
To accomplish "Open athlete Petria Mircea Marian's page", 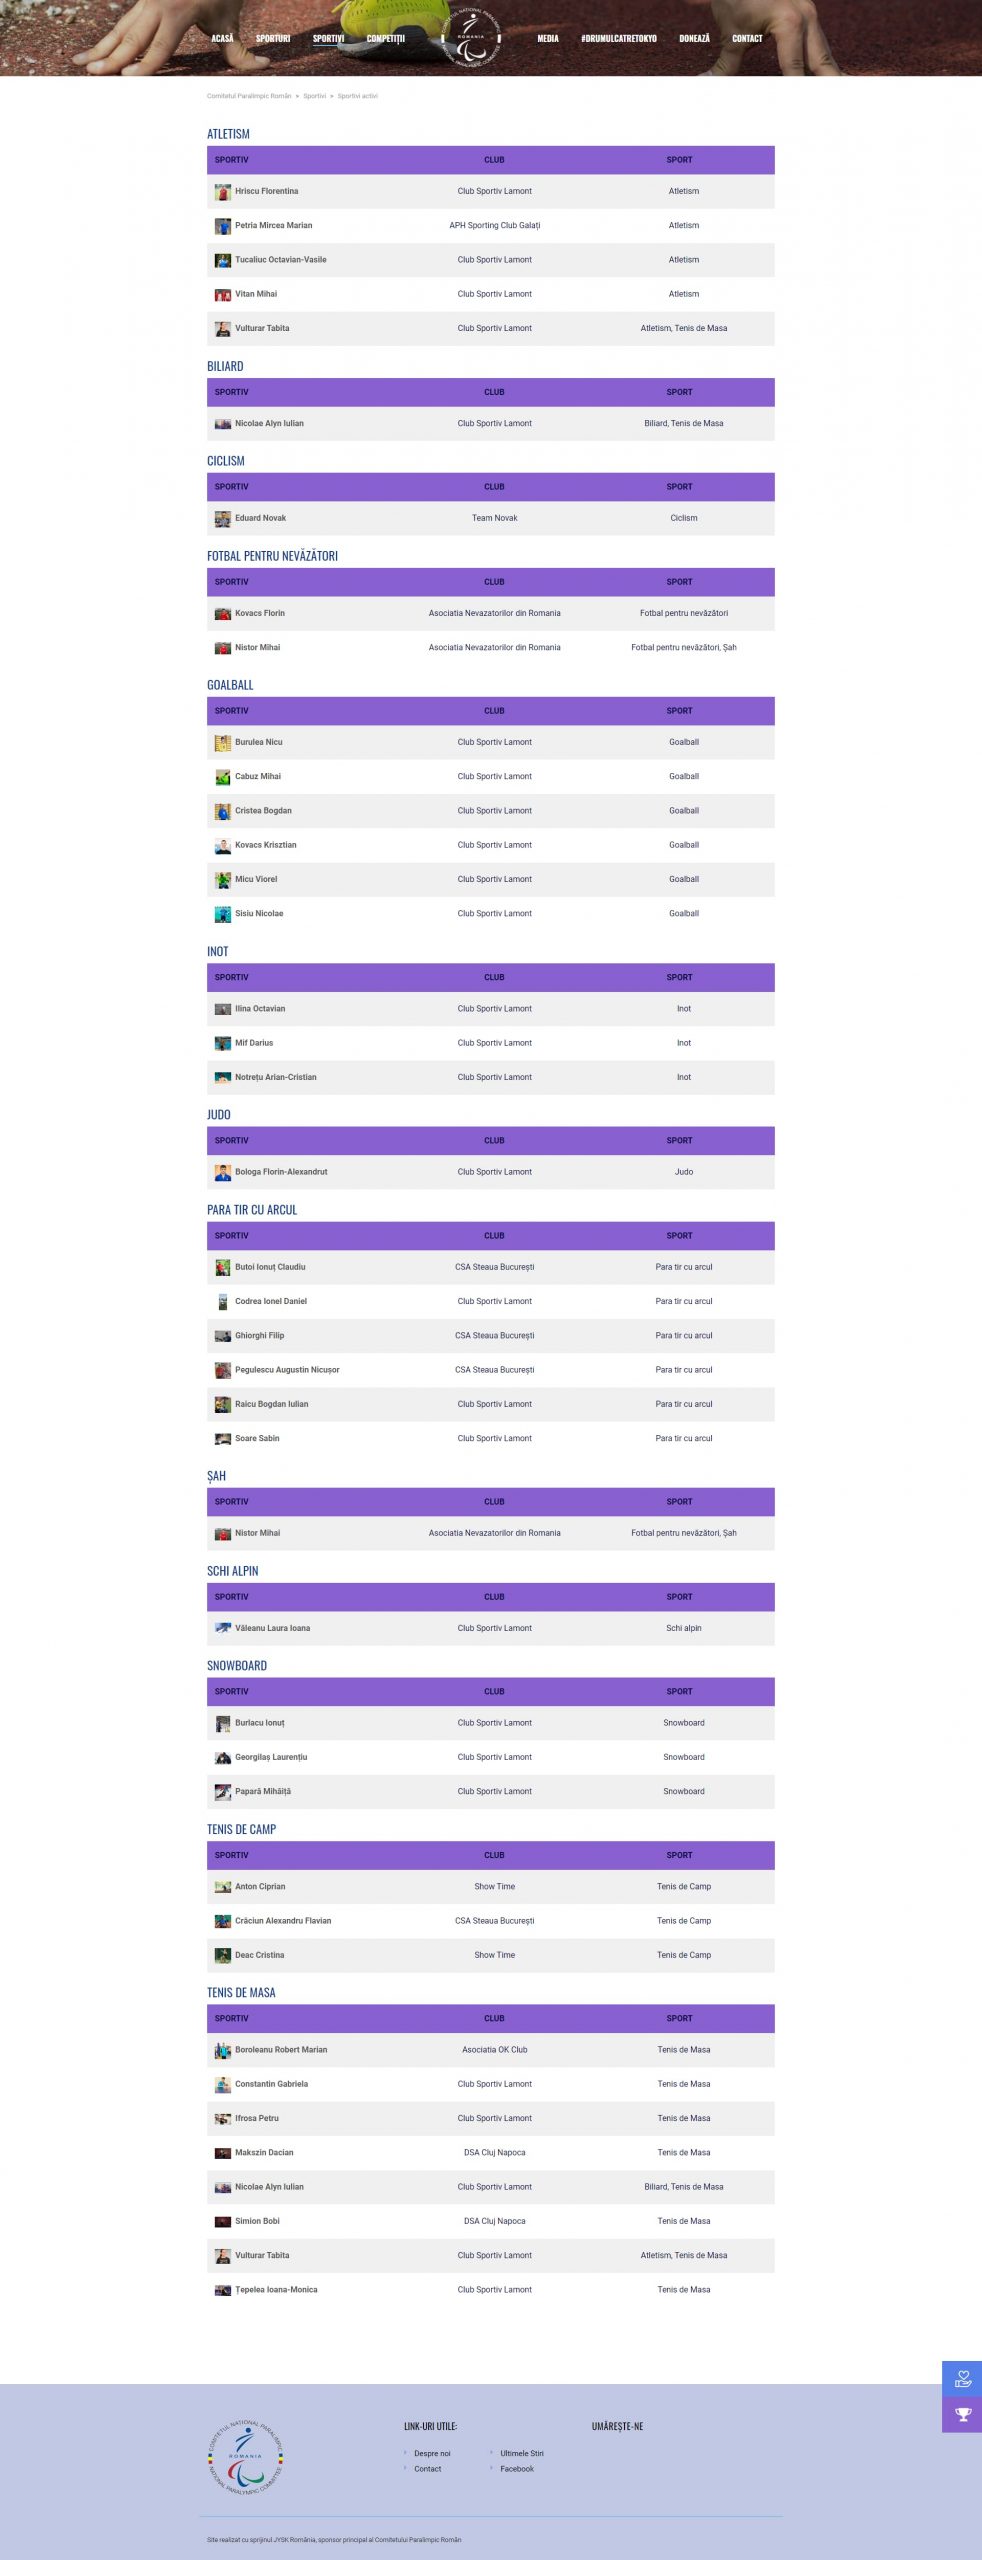I will pos(273,226).
